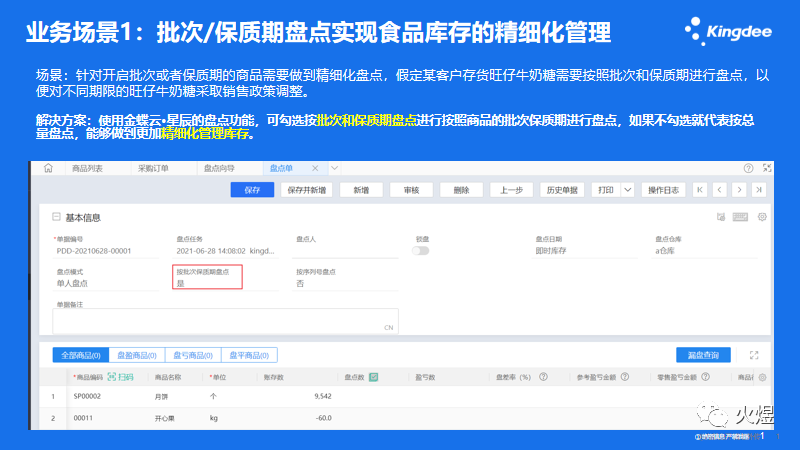
Task: Go to next record arrow
Action: pos(739,190)
